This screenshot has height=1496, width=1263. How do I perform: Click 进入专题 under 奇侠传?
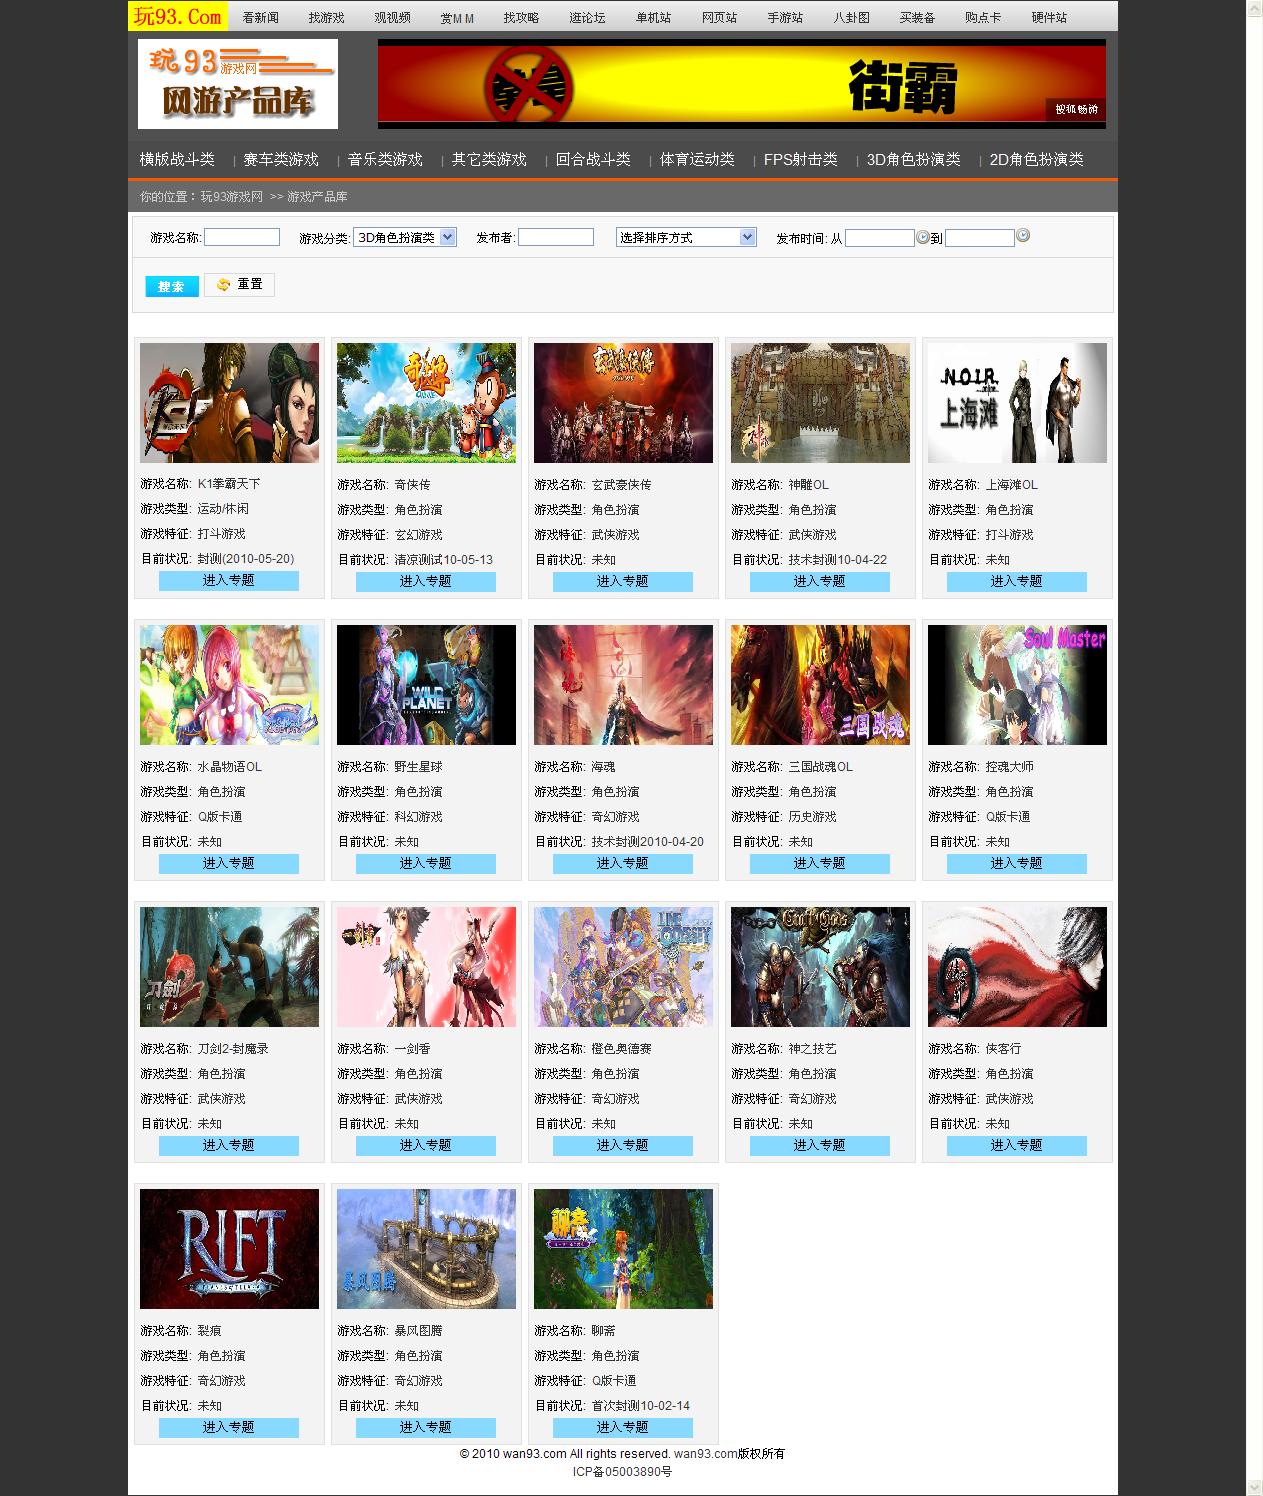[426, 581]
